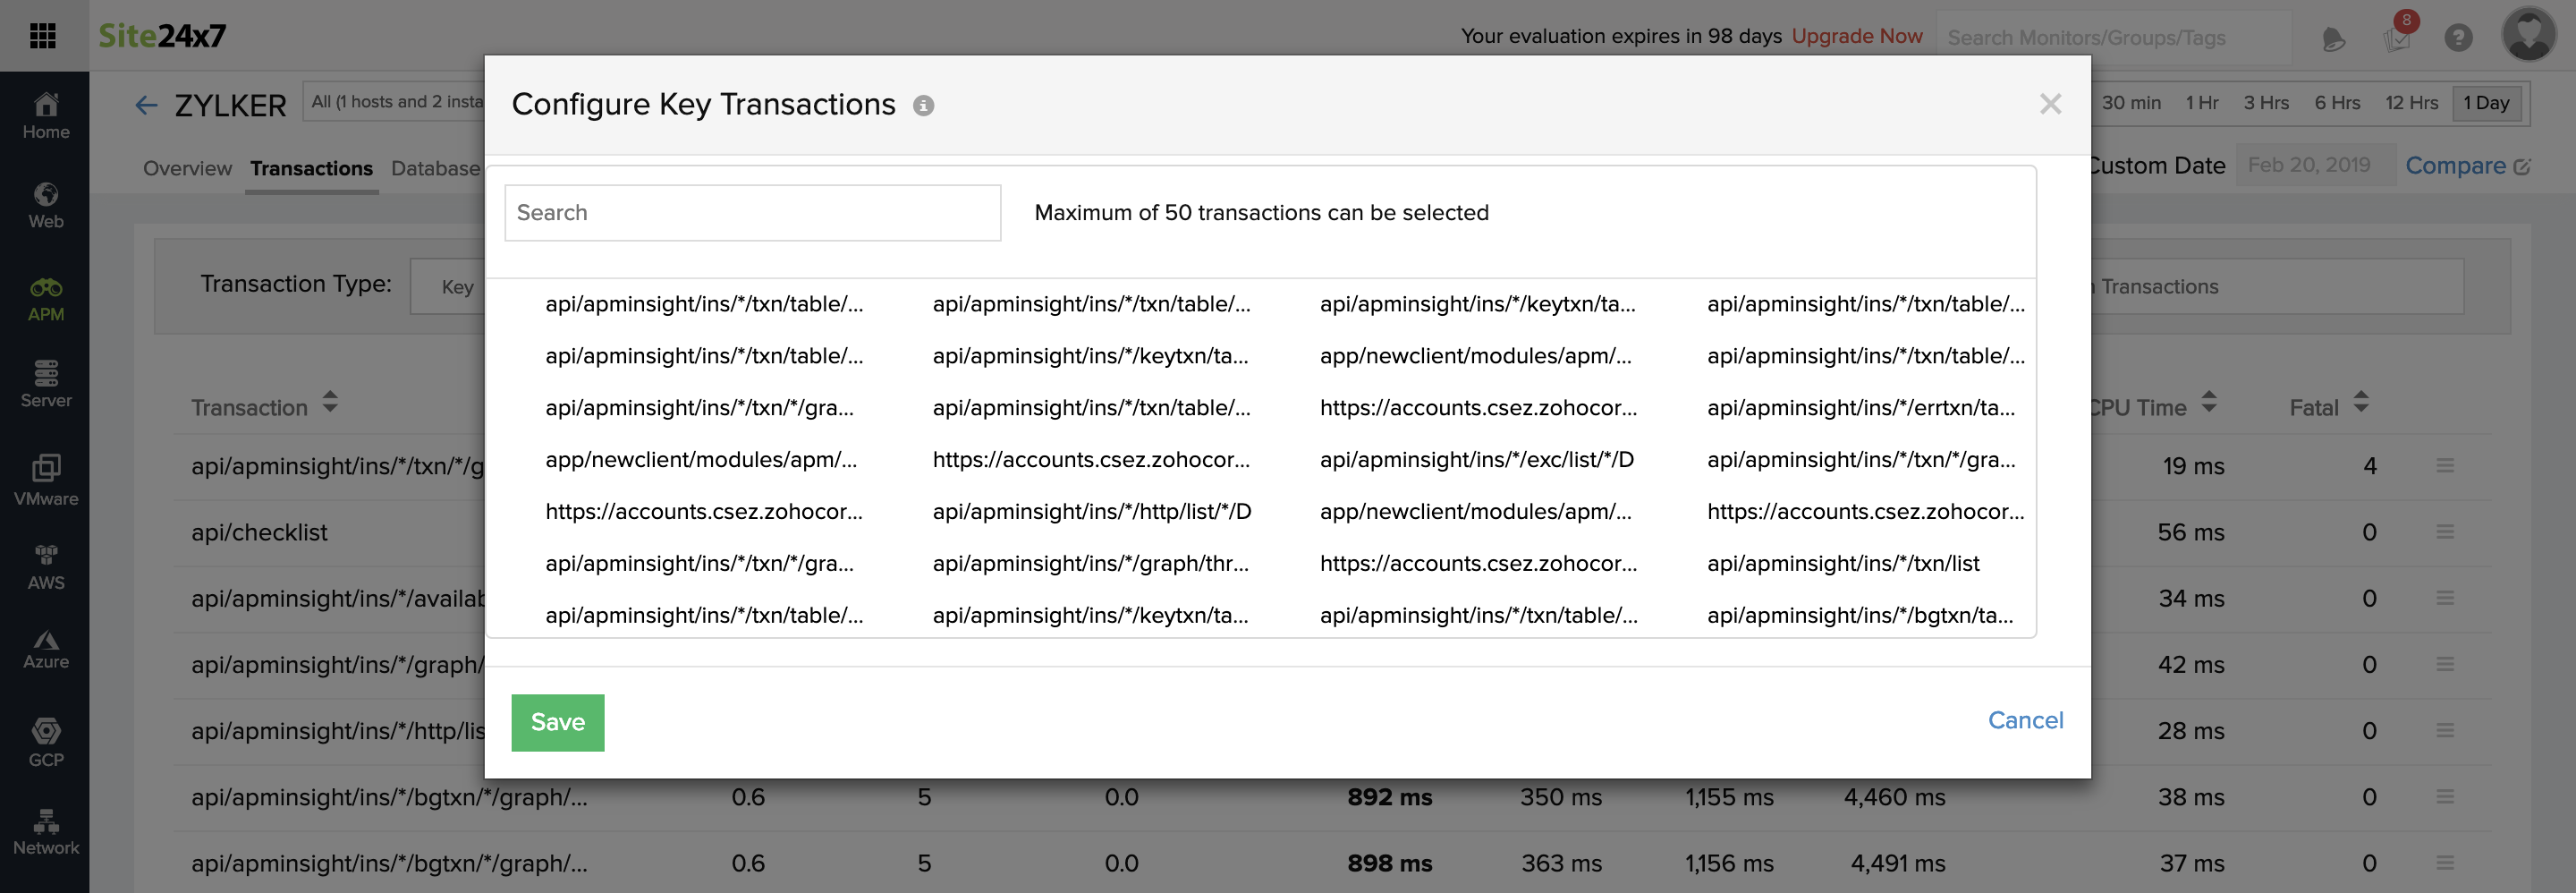The height and width of the screenshot is (893, 2576).
Task: Select the api/apminsight/ins/*/txn/list transaction
Action: [x=1843, y=563]
